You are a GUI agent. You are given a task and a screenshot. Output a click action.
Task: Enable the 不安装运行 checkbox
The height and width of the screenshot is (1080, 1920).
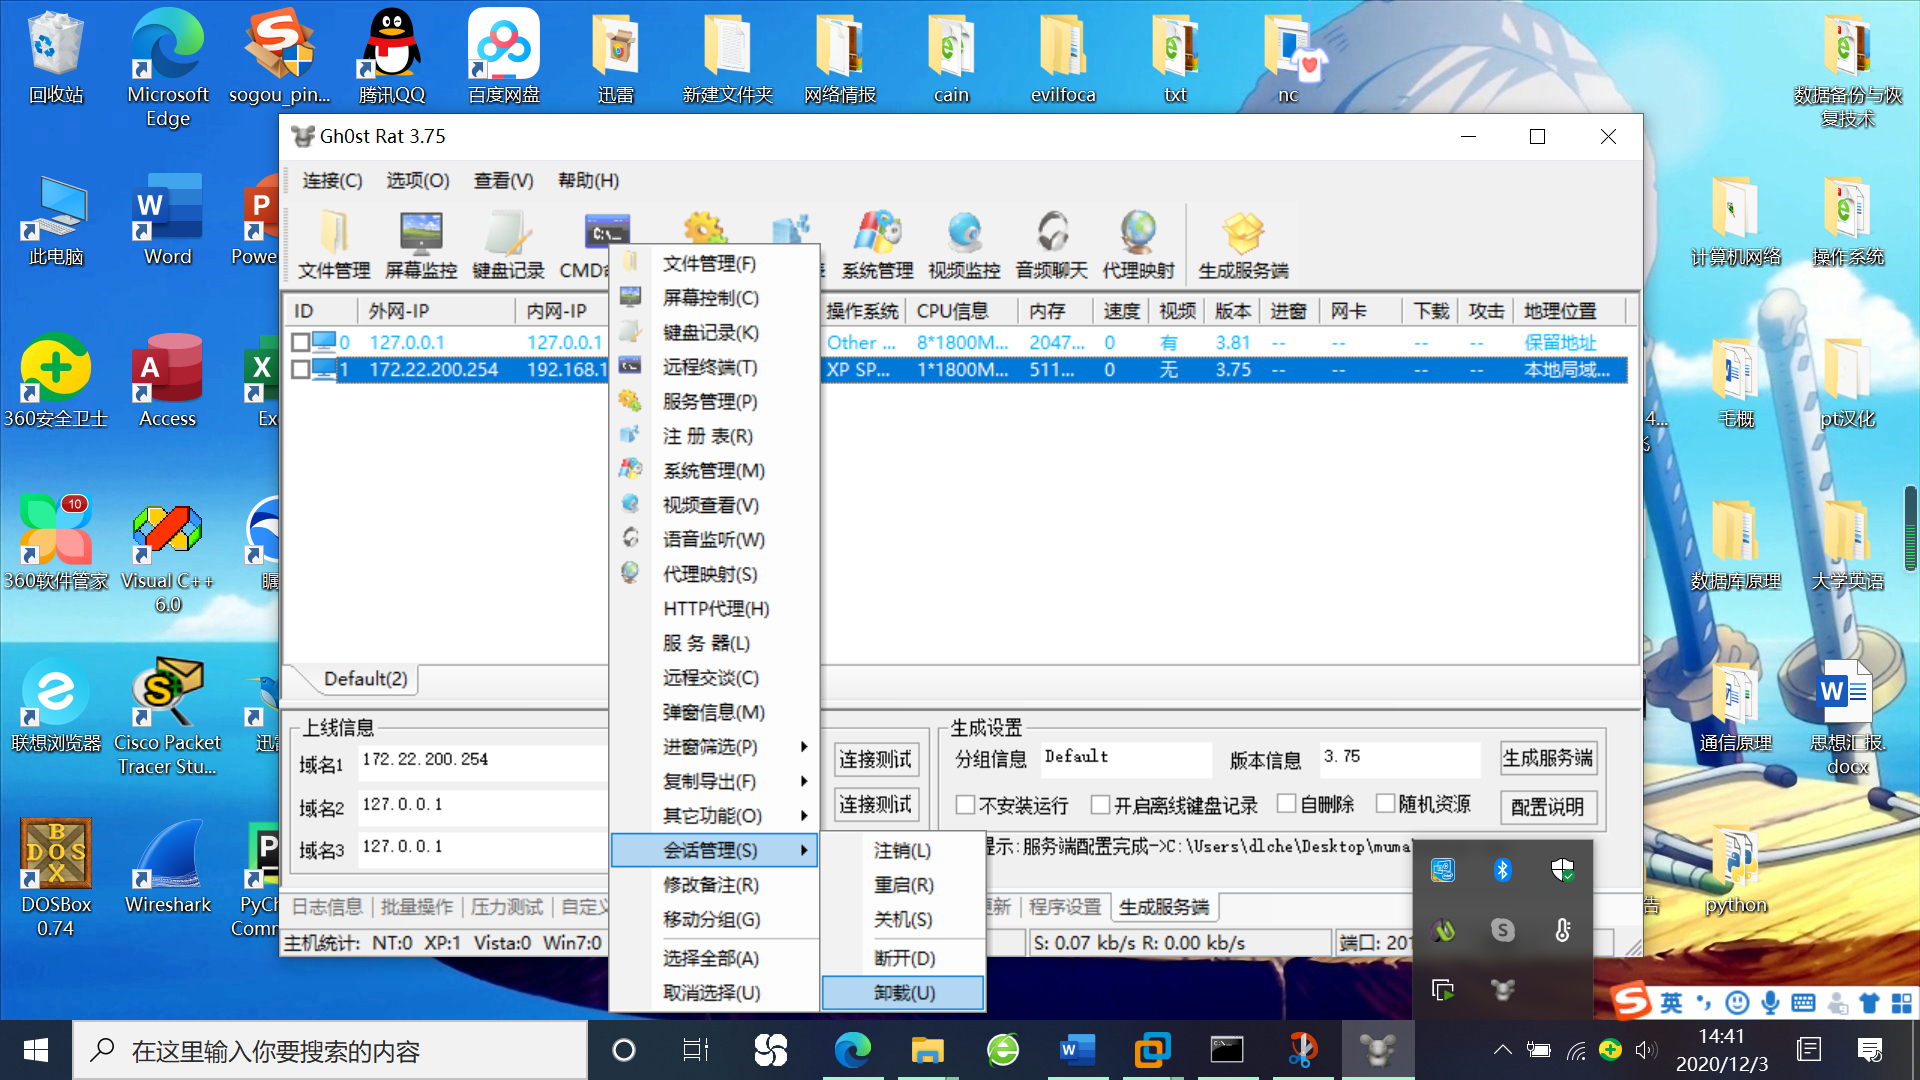click(966, 804)
